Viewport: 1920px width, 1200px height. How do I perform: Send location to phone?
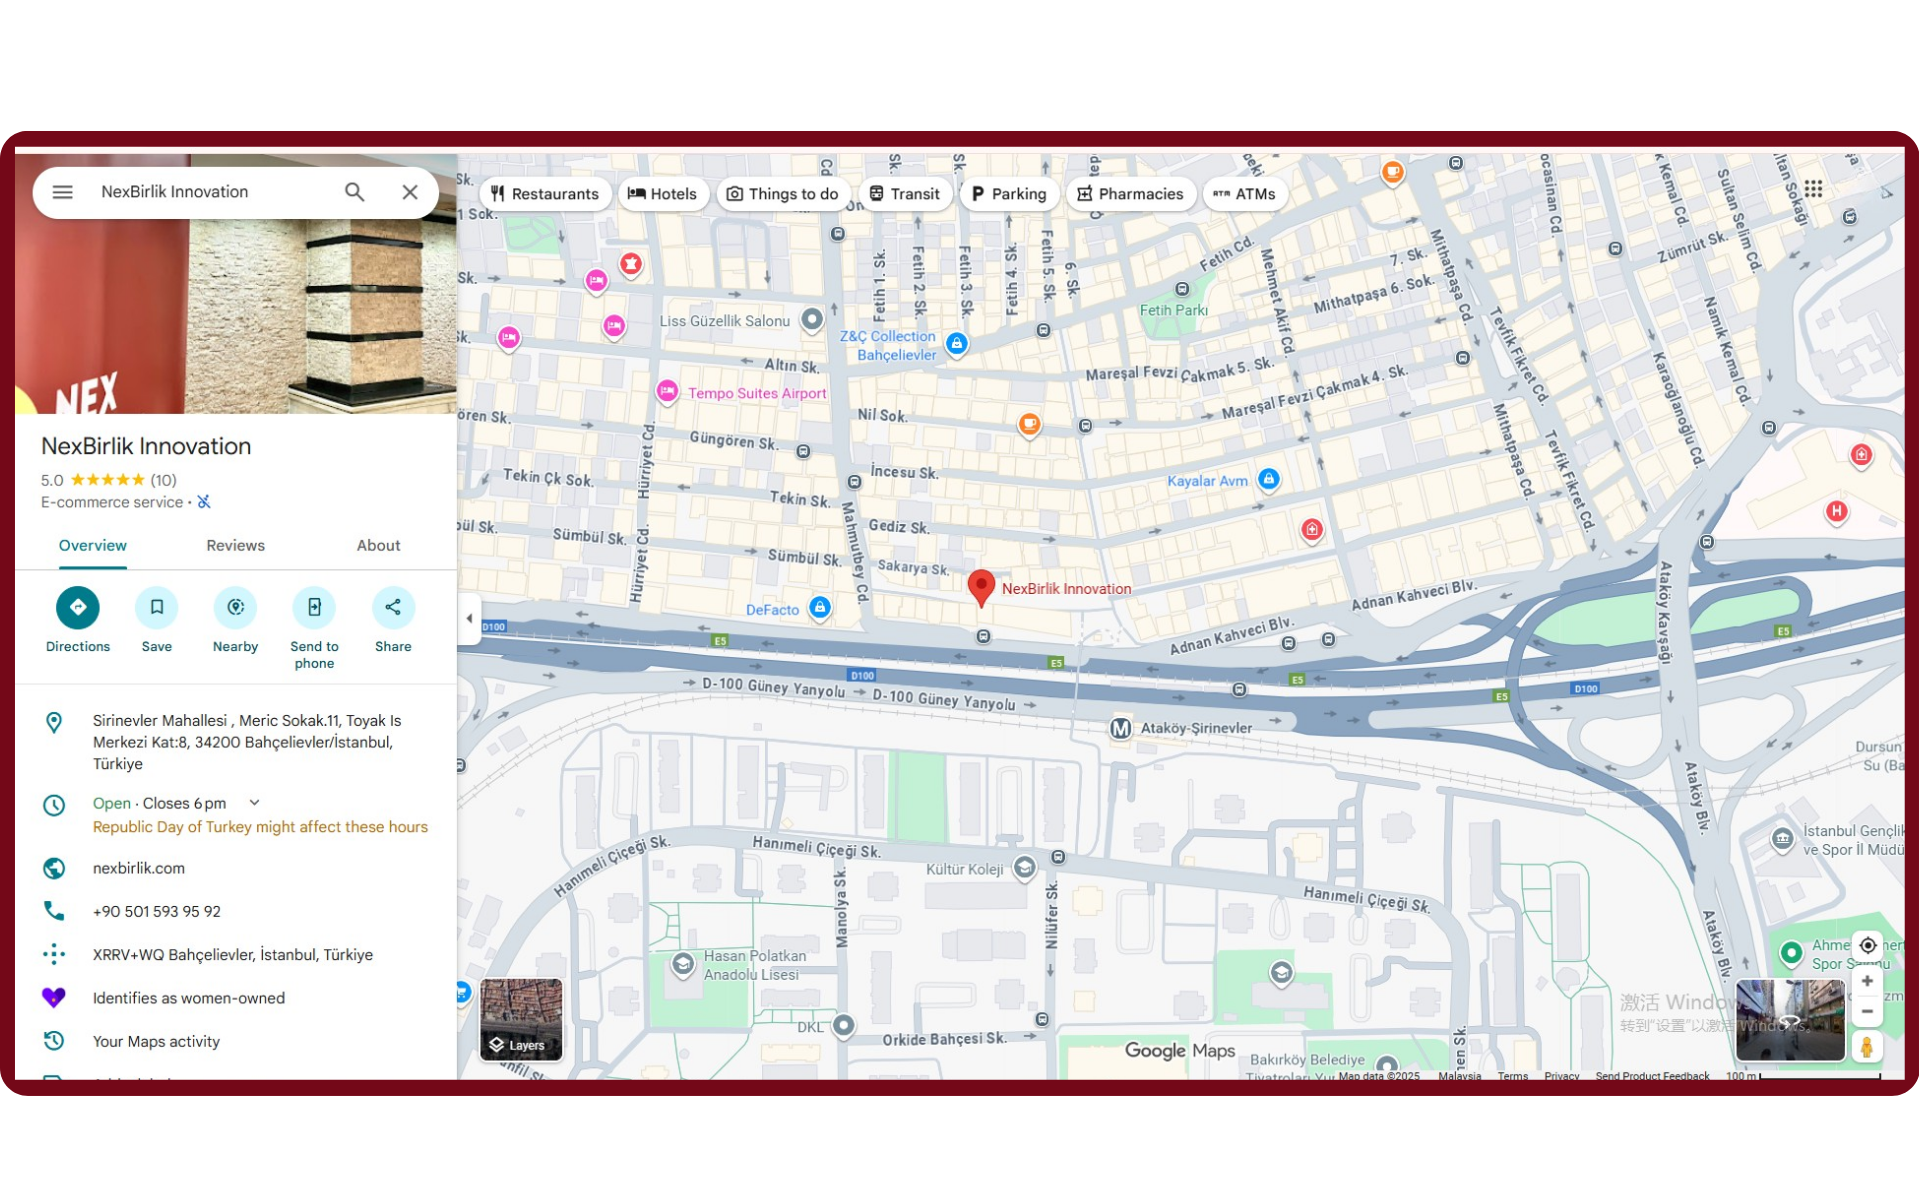point(314,608)
